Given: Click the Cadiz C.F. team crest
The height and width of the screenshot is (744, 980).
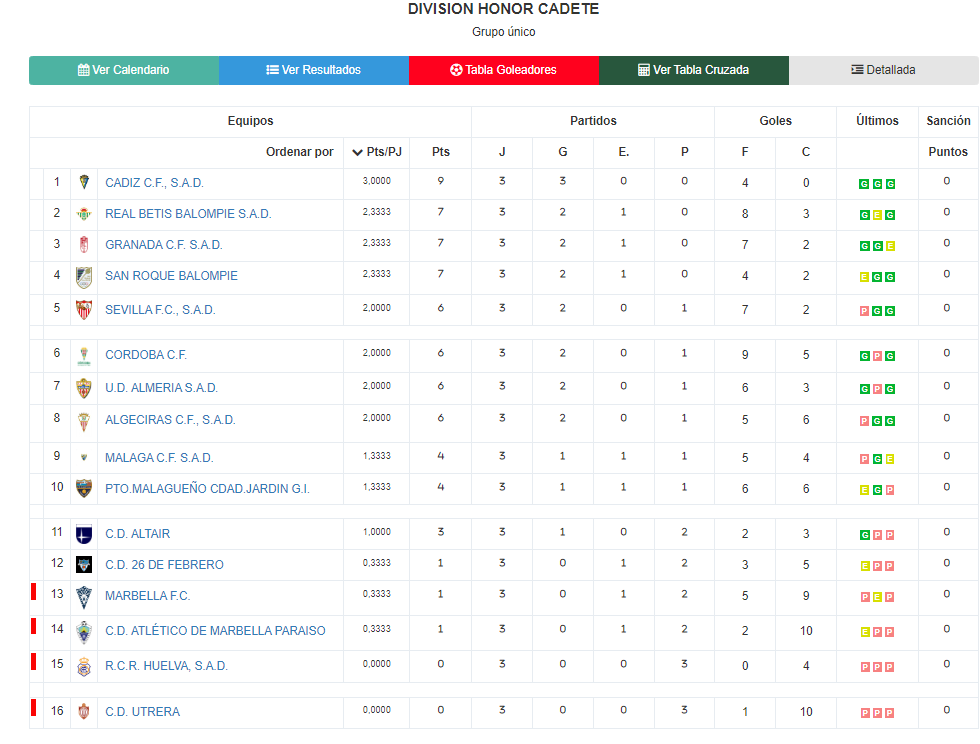Looking at the screenshot, I should pyautogui.click(x=84, y=183).
